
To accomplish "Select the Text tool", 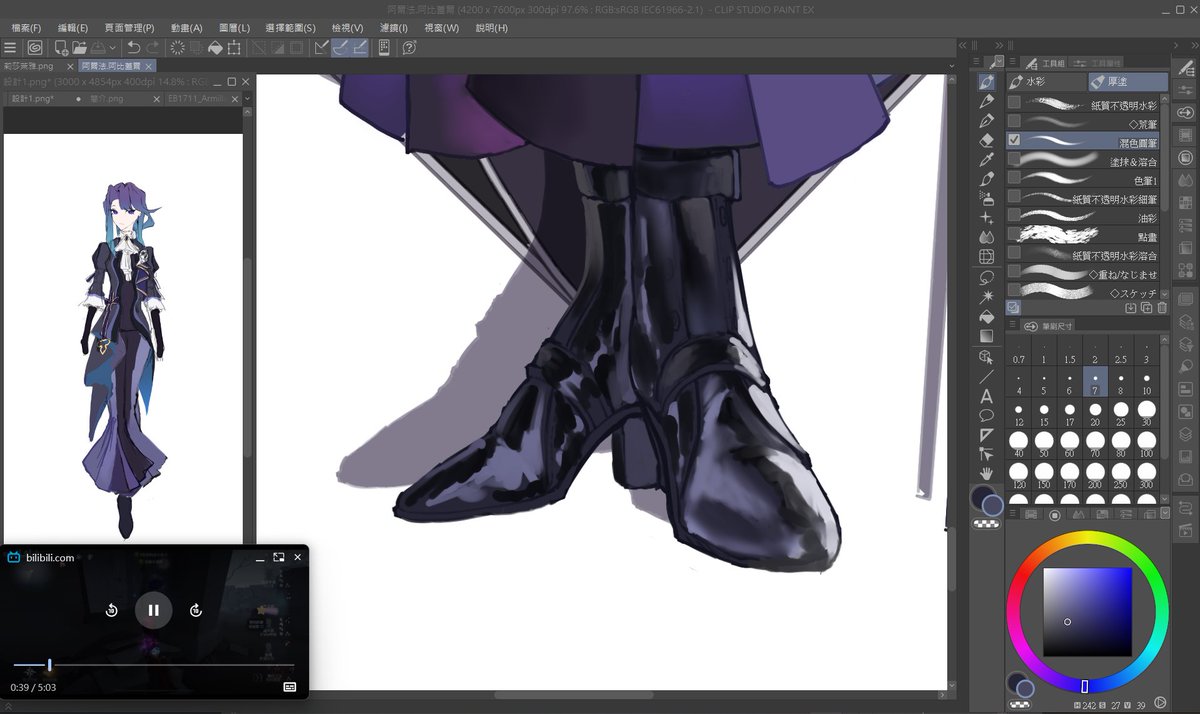I will click(987, 395).
